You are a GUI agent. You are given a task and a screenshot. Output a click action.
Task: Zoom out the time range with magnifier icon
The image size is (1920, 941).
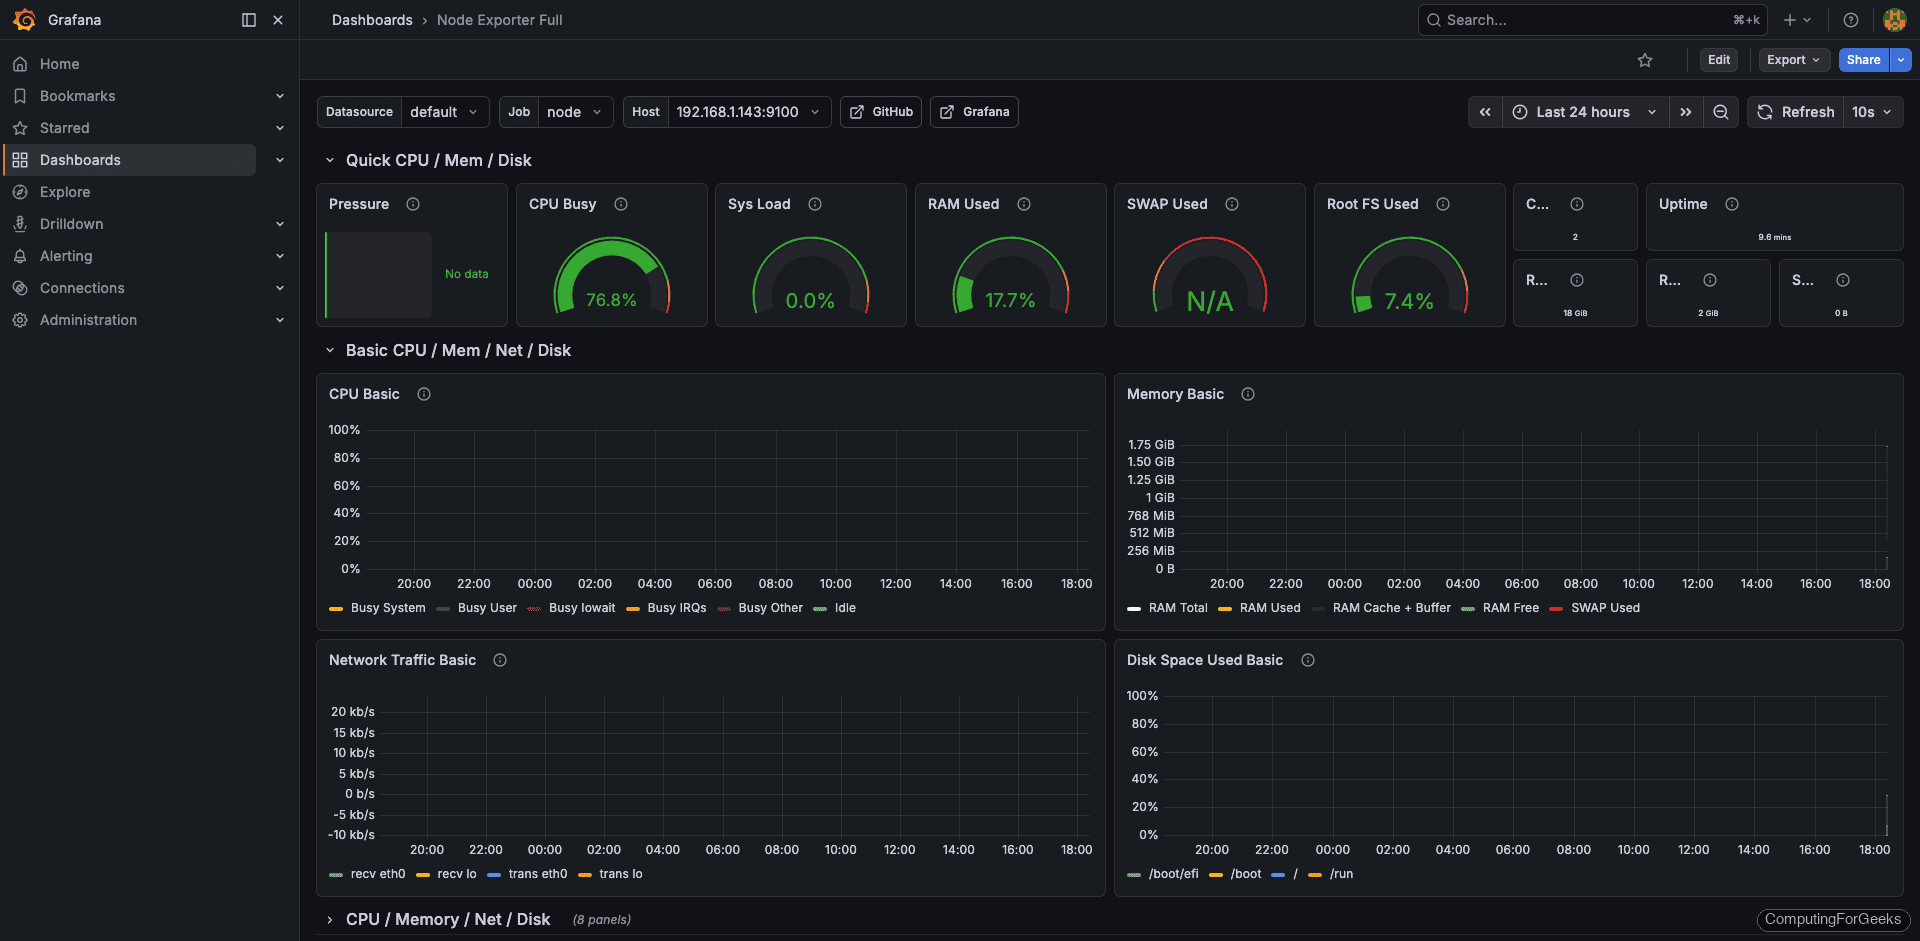click(x=1720, y=112)
